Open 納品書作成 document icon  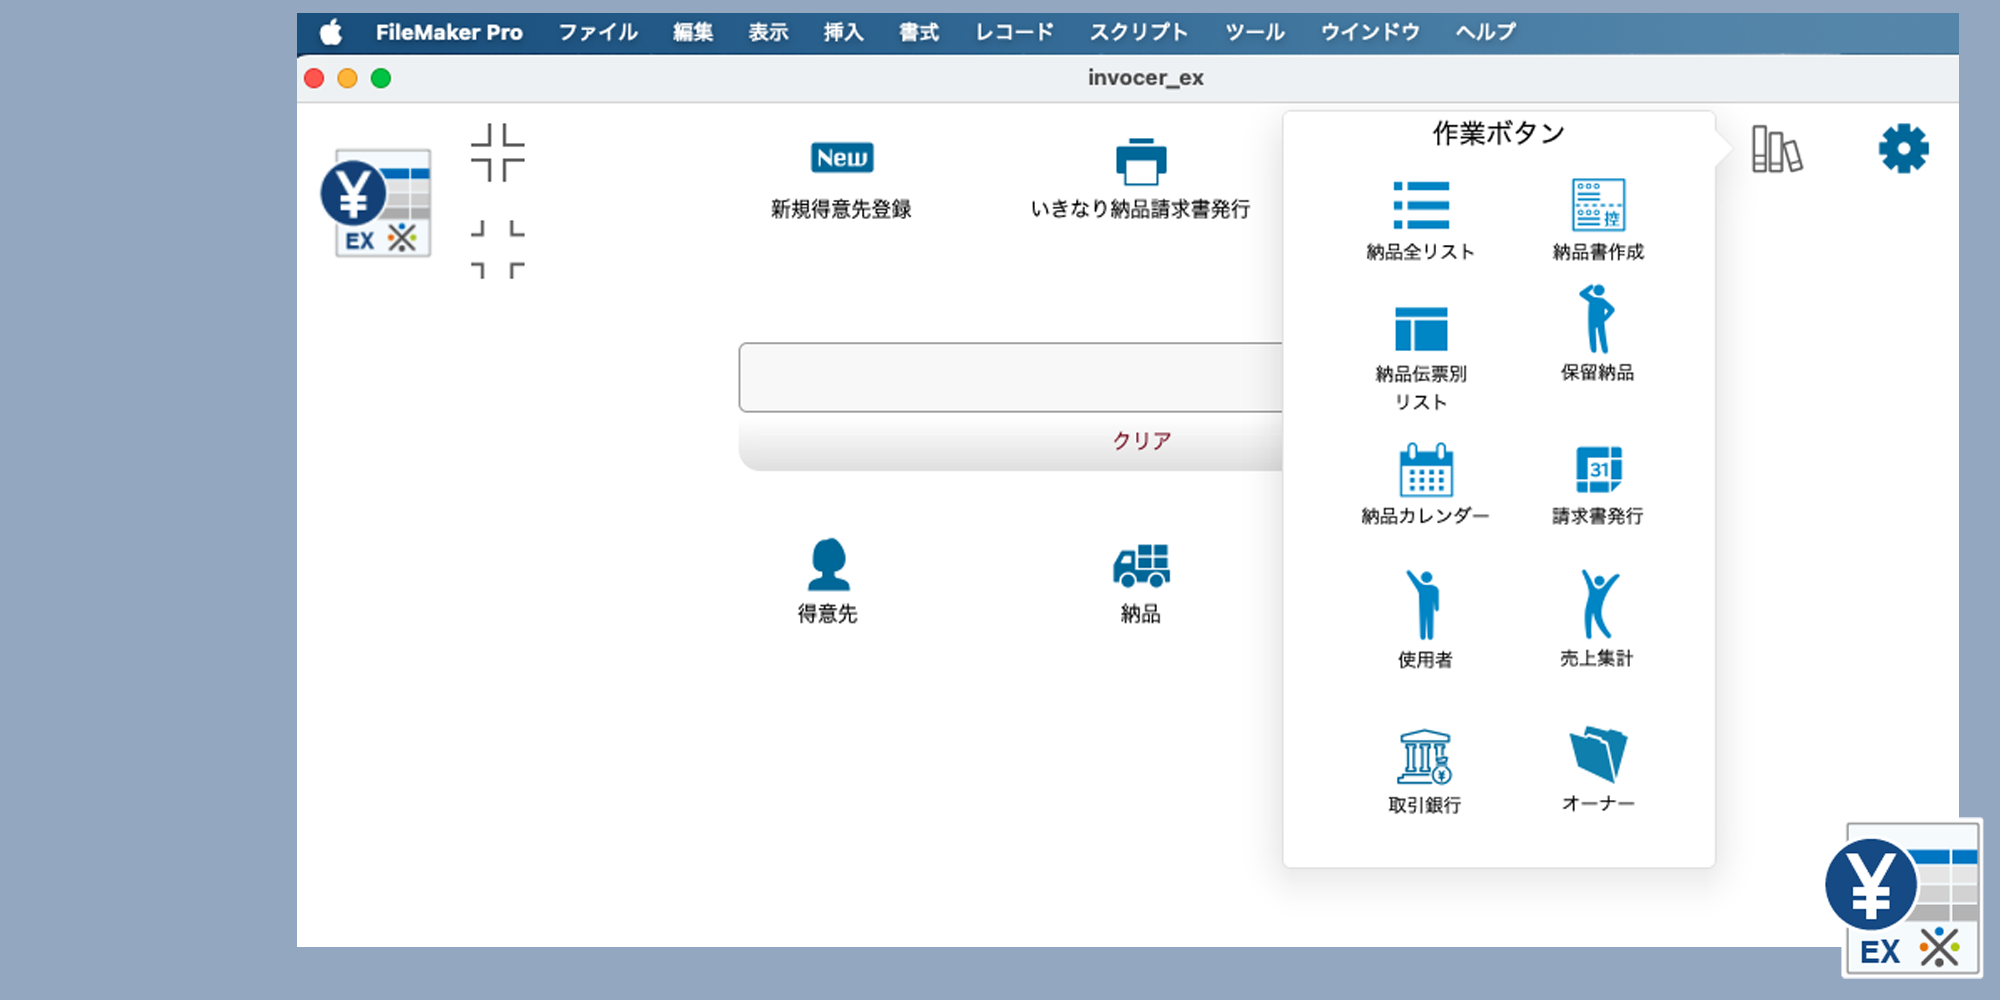coord(1597,205)
